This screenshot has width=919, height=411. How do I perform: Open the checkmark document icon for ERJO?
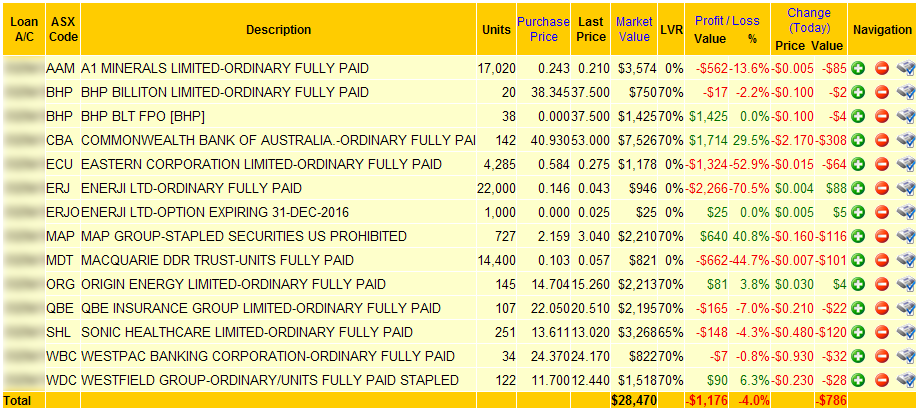906,213
